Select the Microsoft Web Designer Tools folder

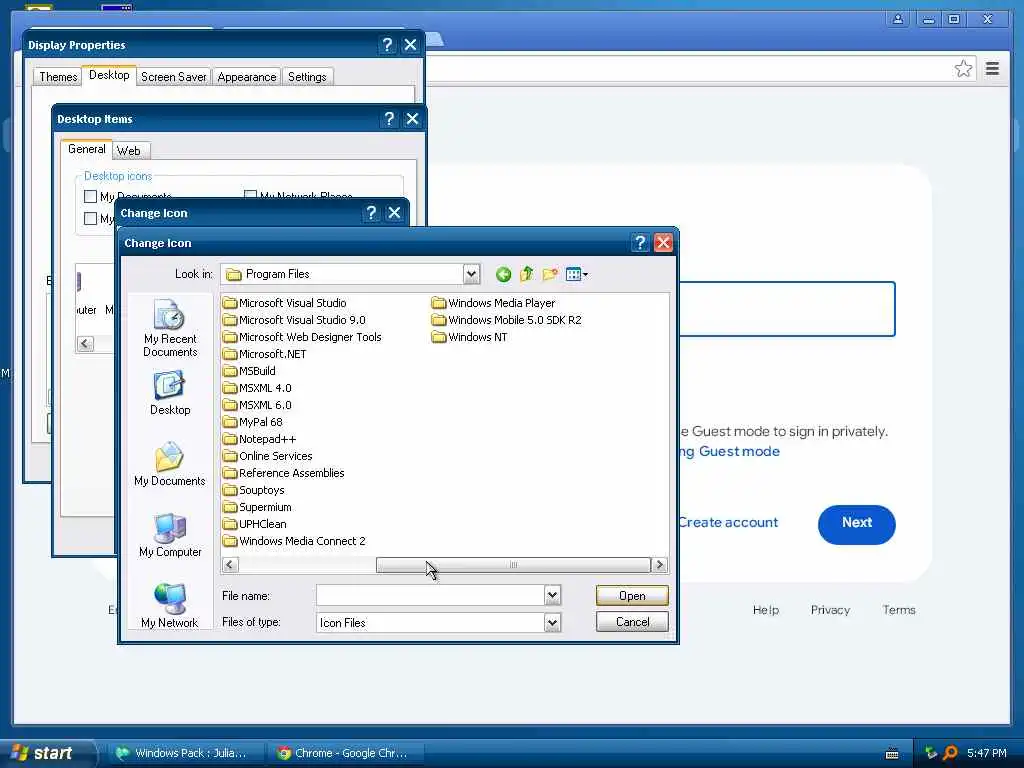pyautogui.click(x=302, y=337)
